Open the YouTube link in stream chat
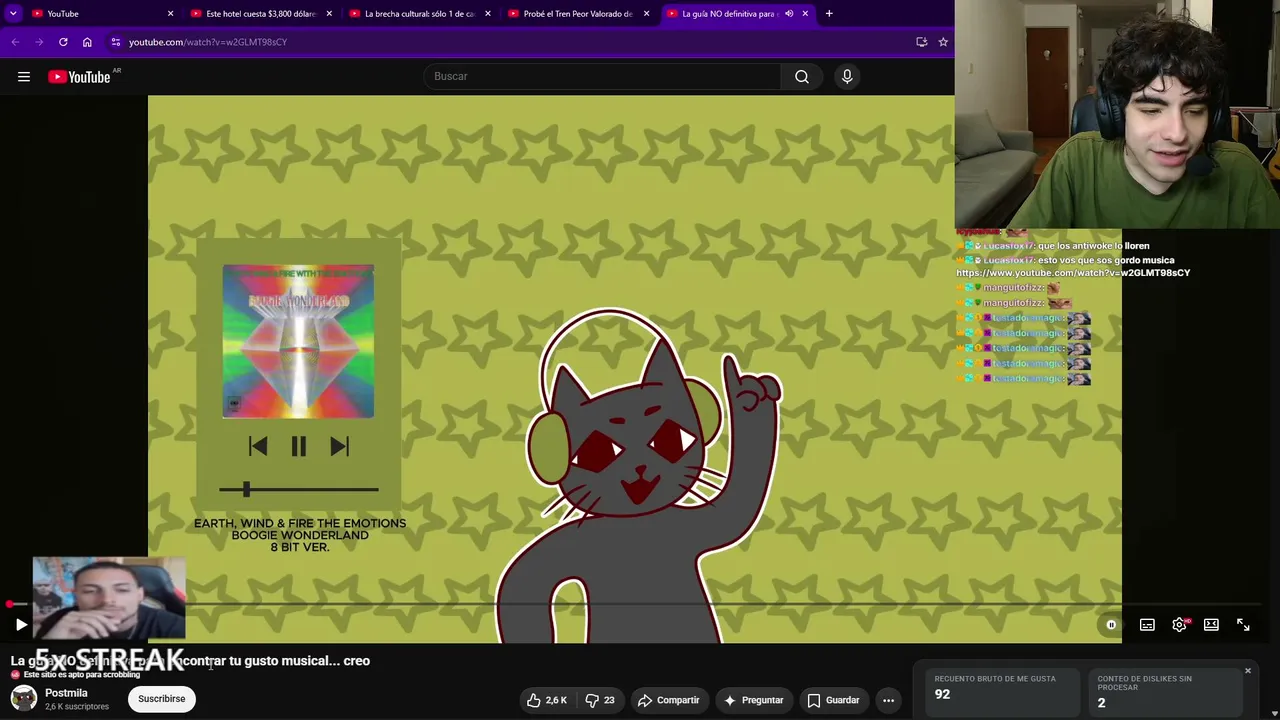Screen dimensions: 1280x720 coord(1073,273)
